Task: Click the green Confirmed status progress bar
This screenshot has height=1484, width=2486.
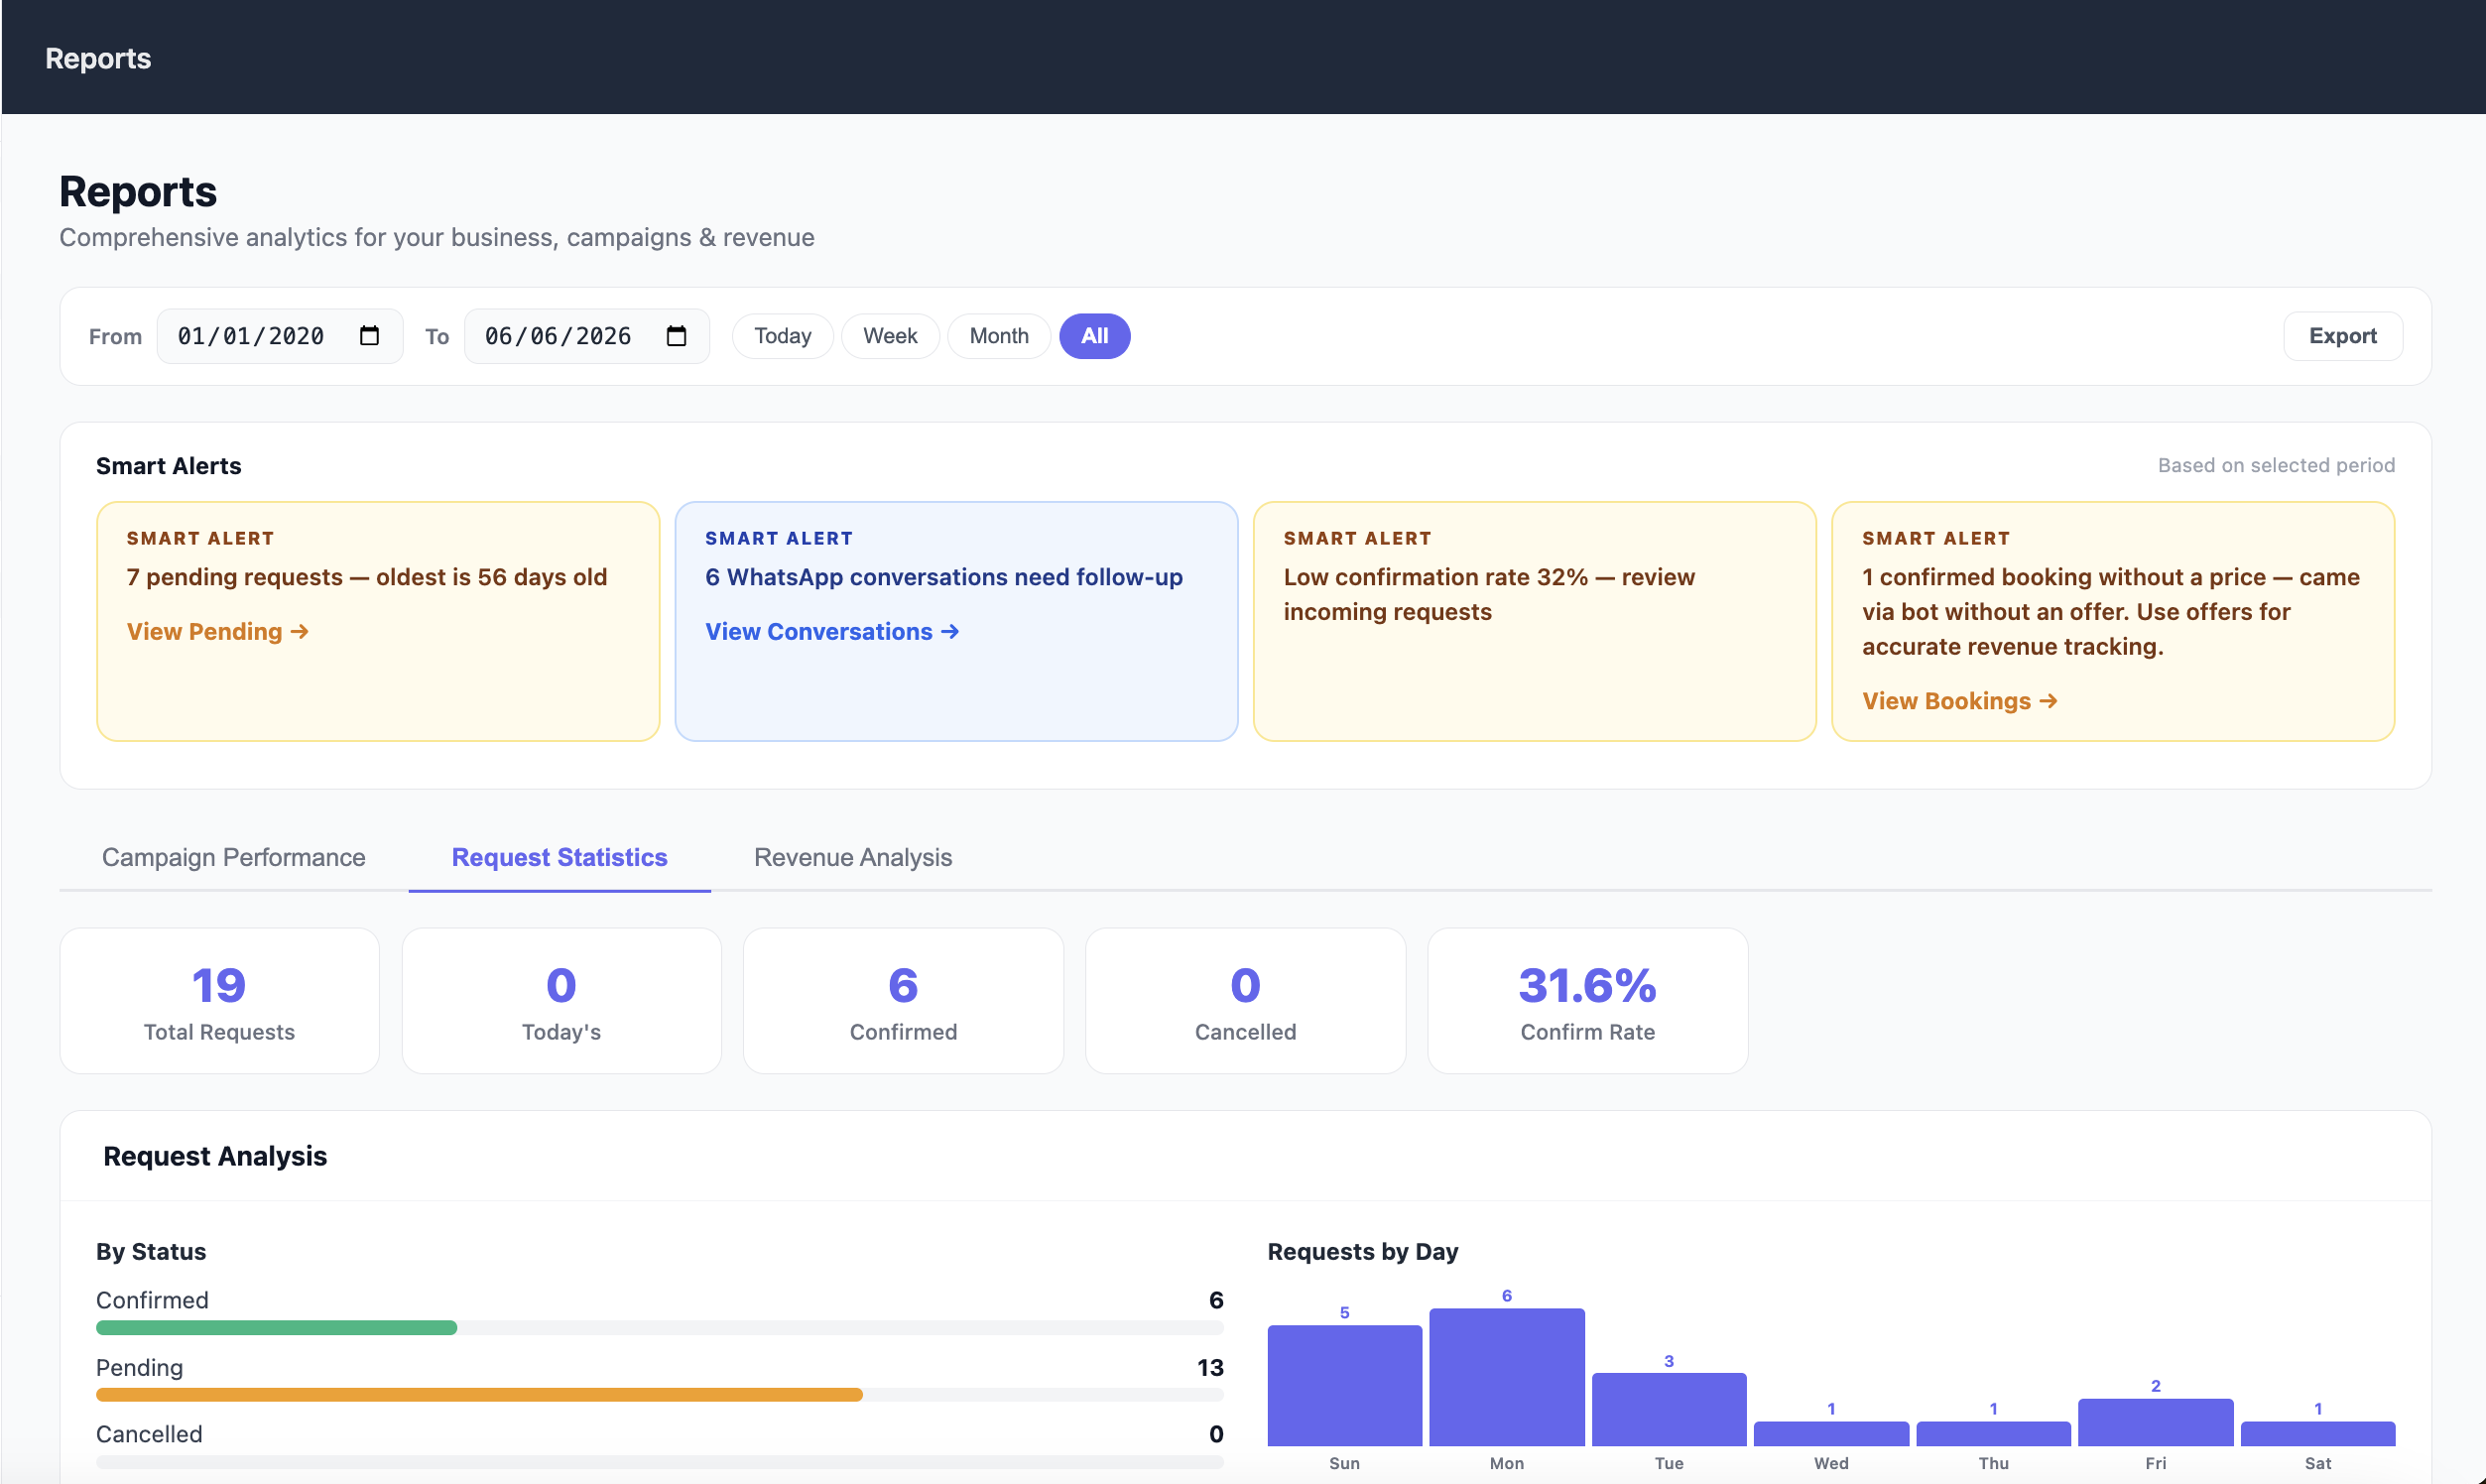Action: (276, 1328)
